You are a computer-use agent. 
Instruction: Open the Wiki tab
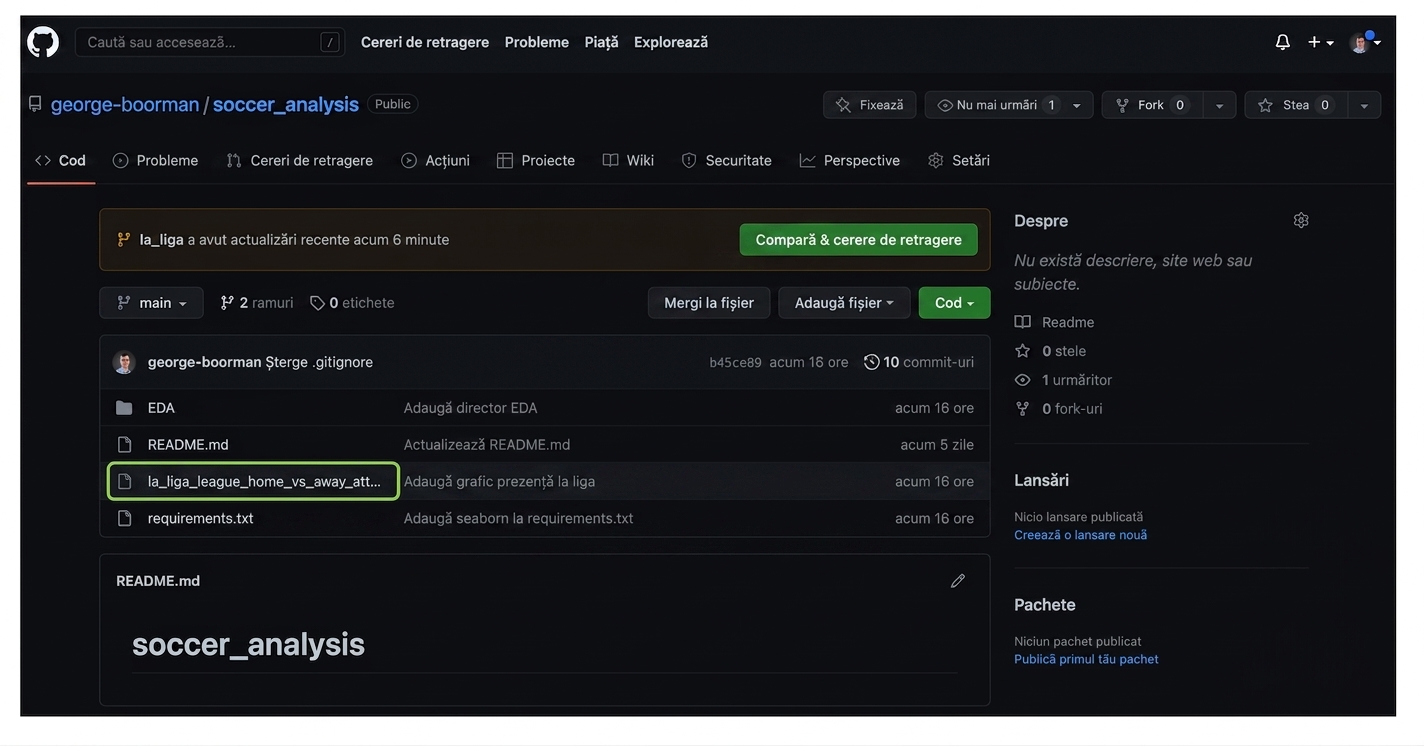628,160
